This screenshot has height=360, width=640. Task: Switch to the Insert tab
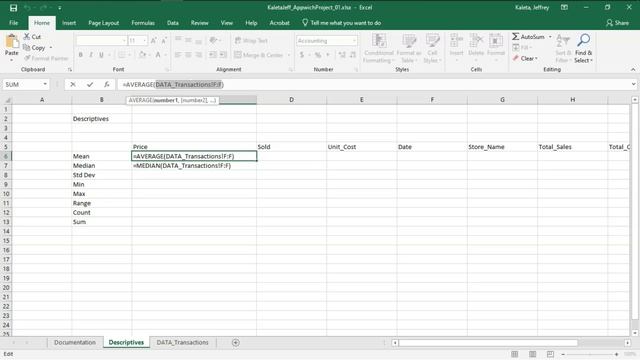69,23
